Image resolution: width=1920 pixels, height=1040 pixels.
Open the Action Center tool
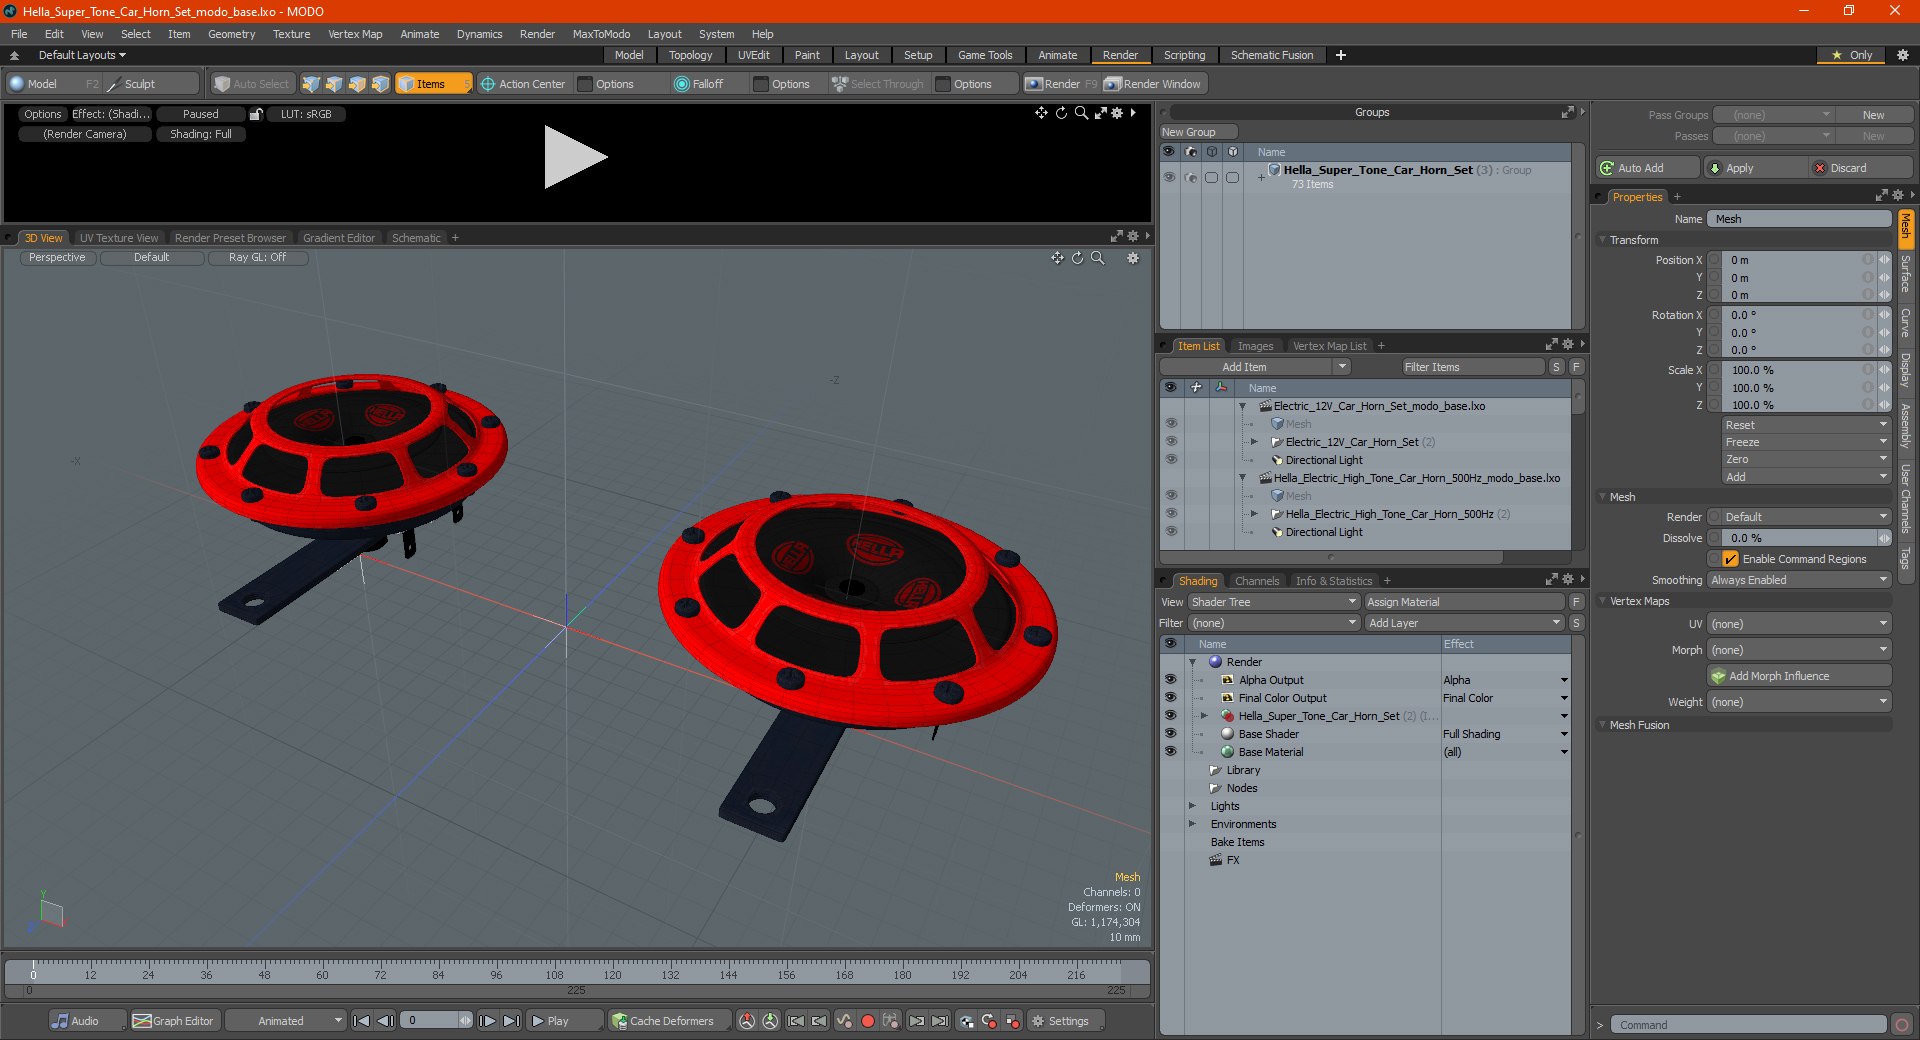coord(523,84)
